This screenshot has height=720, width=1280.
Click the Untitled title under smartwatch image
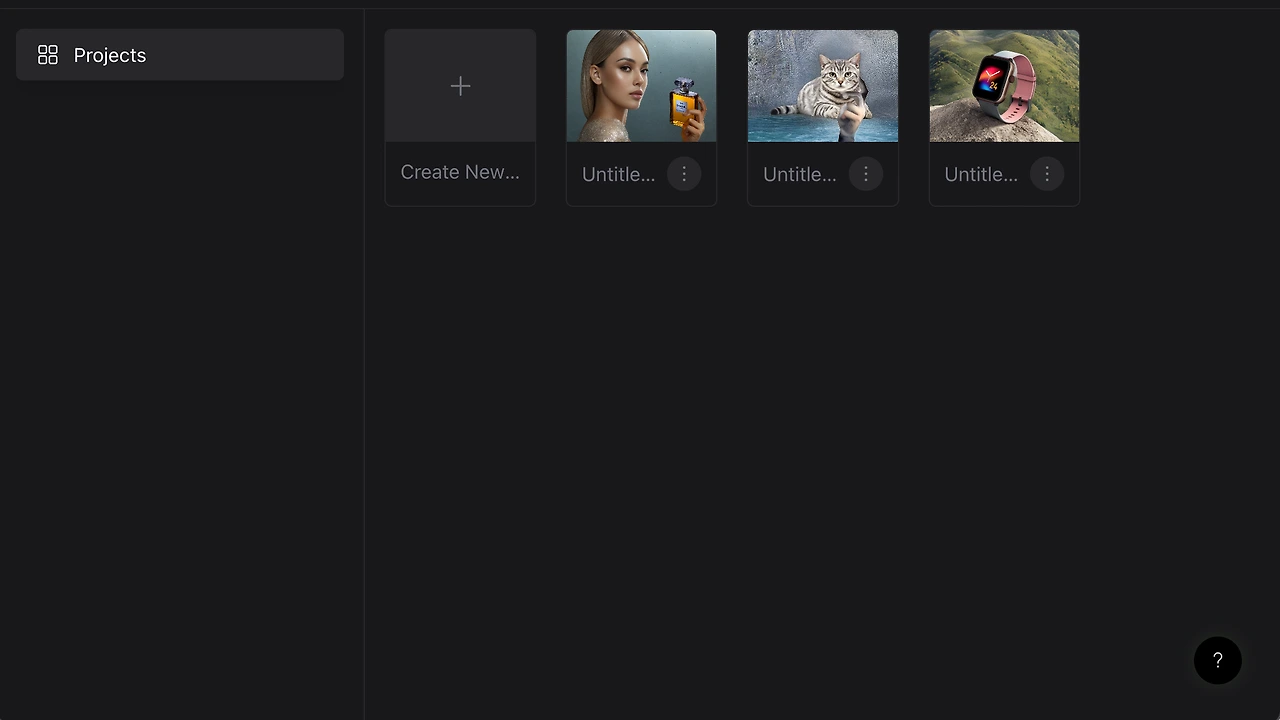click(x=981, y=174)
